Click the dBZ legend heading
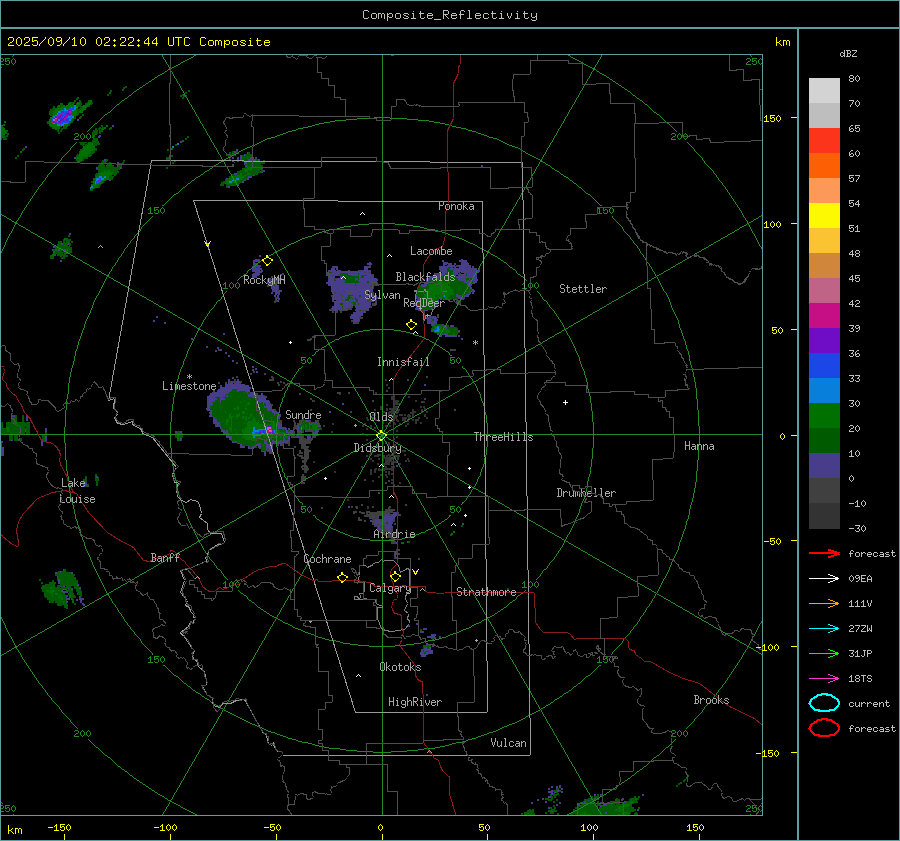Screen dimensions: 900x841 click(848, 53)
